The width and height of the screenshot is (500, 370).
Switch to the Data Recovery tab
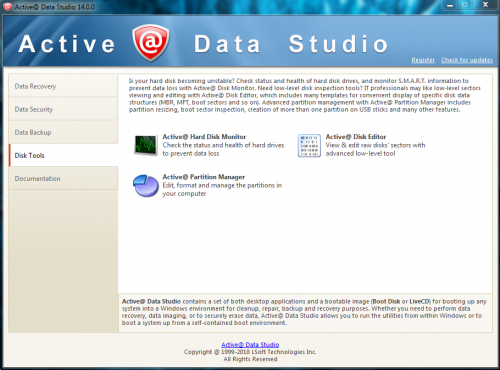point(63,86)
